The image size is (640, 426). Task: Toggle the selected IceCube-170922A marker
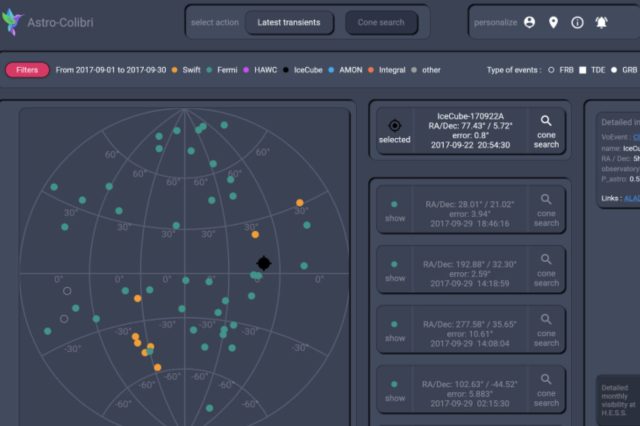(x=394, y=131)
